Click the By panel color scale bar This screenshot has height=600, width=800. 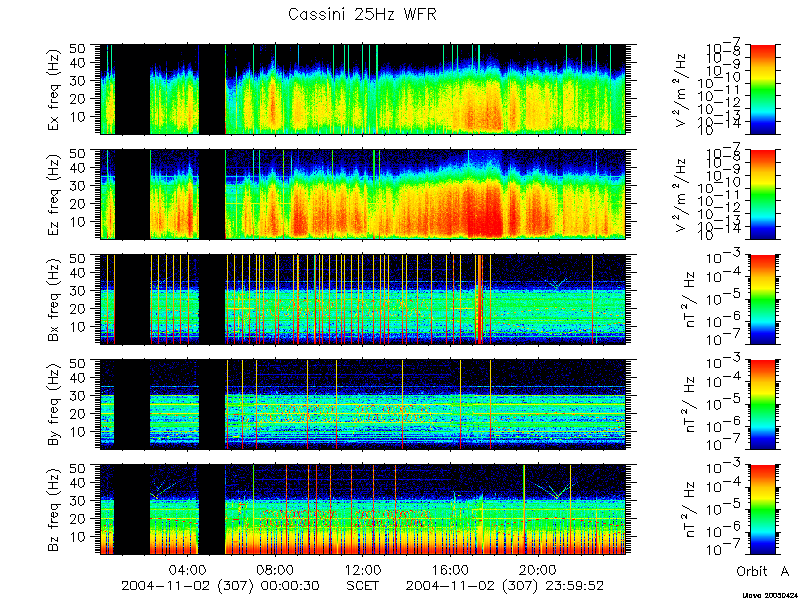click(762, 405)
